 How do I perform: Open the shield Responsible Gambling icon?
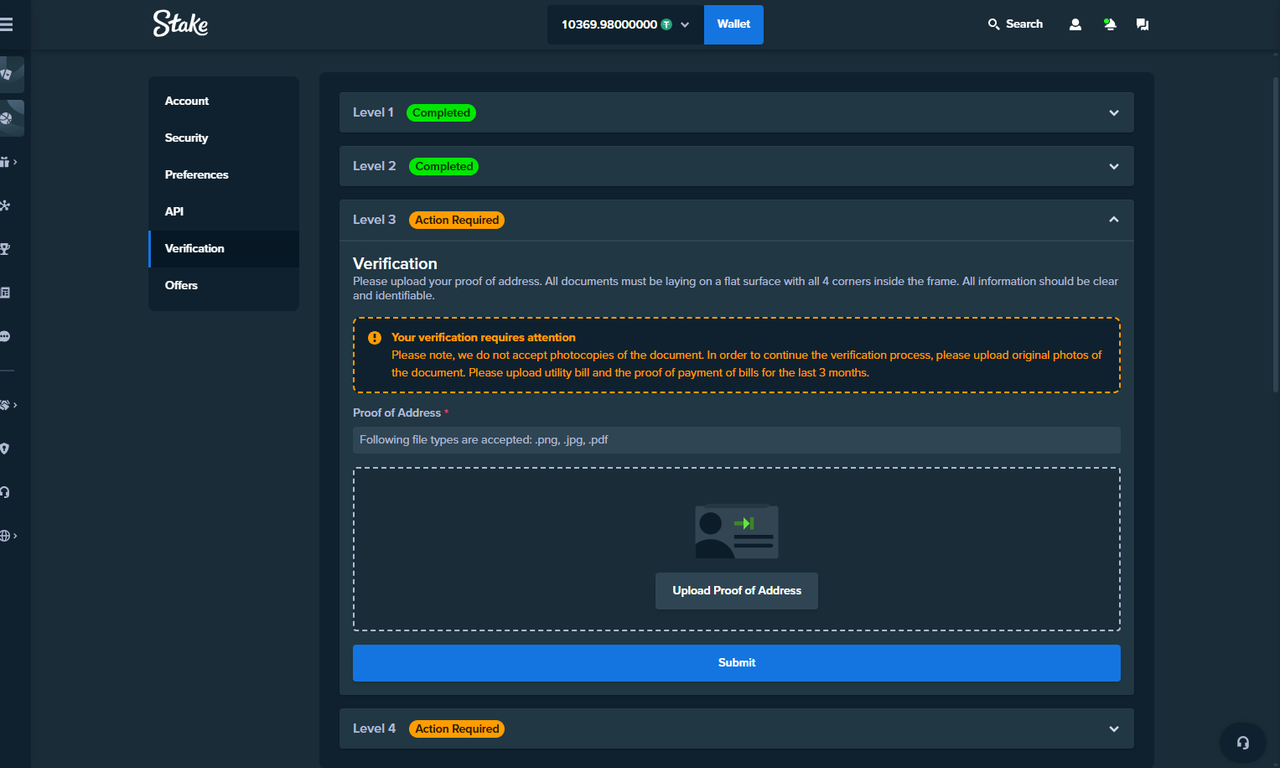point(5,449)
